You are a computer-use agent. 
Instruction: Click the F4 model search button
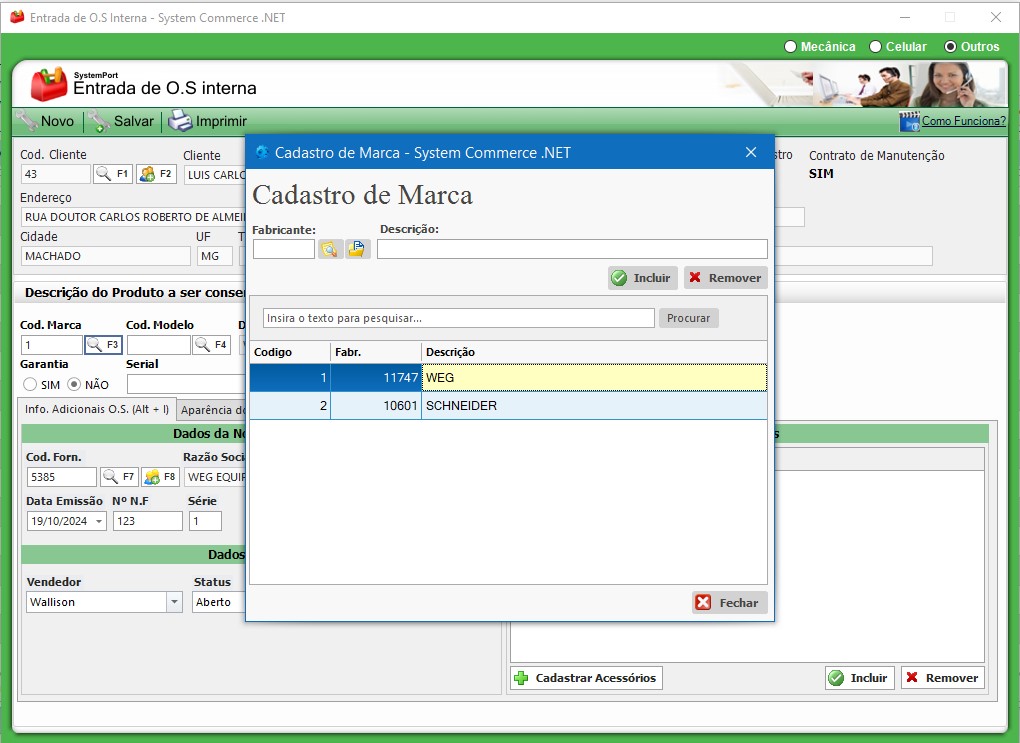(x=211, y=345)
